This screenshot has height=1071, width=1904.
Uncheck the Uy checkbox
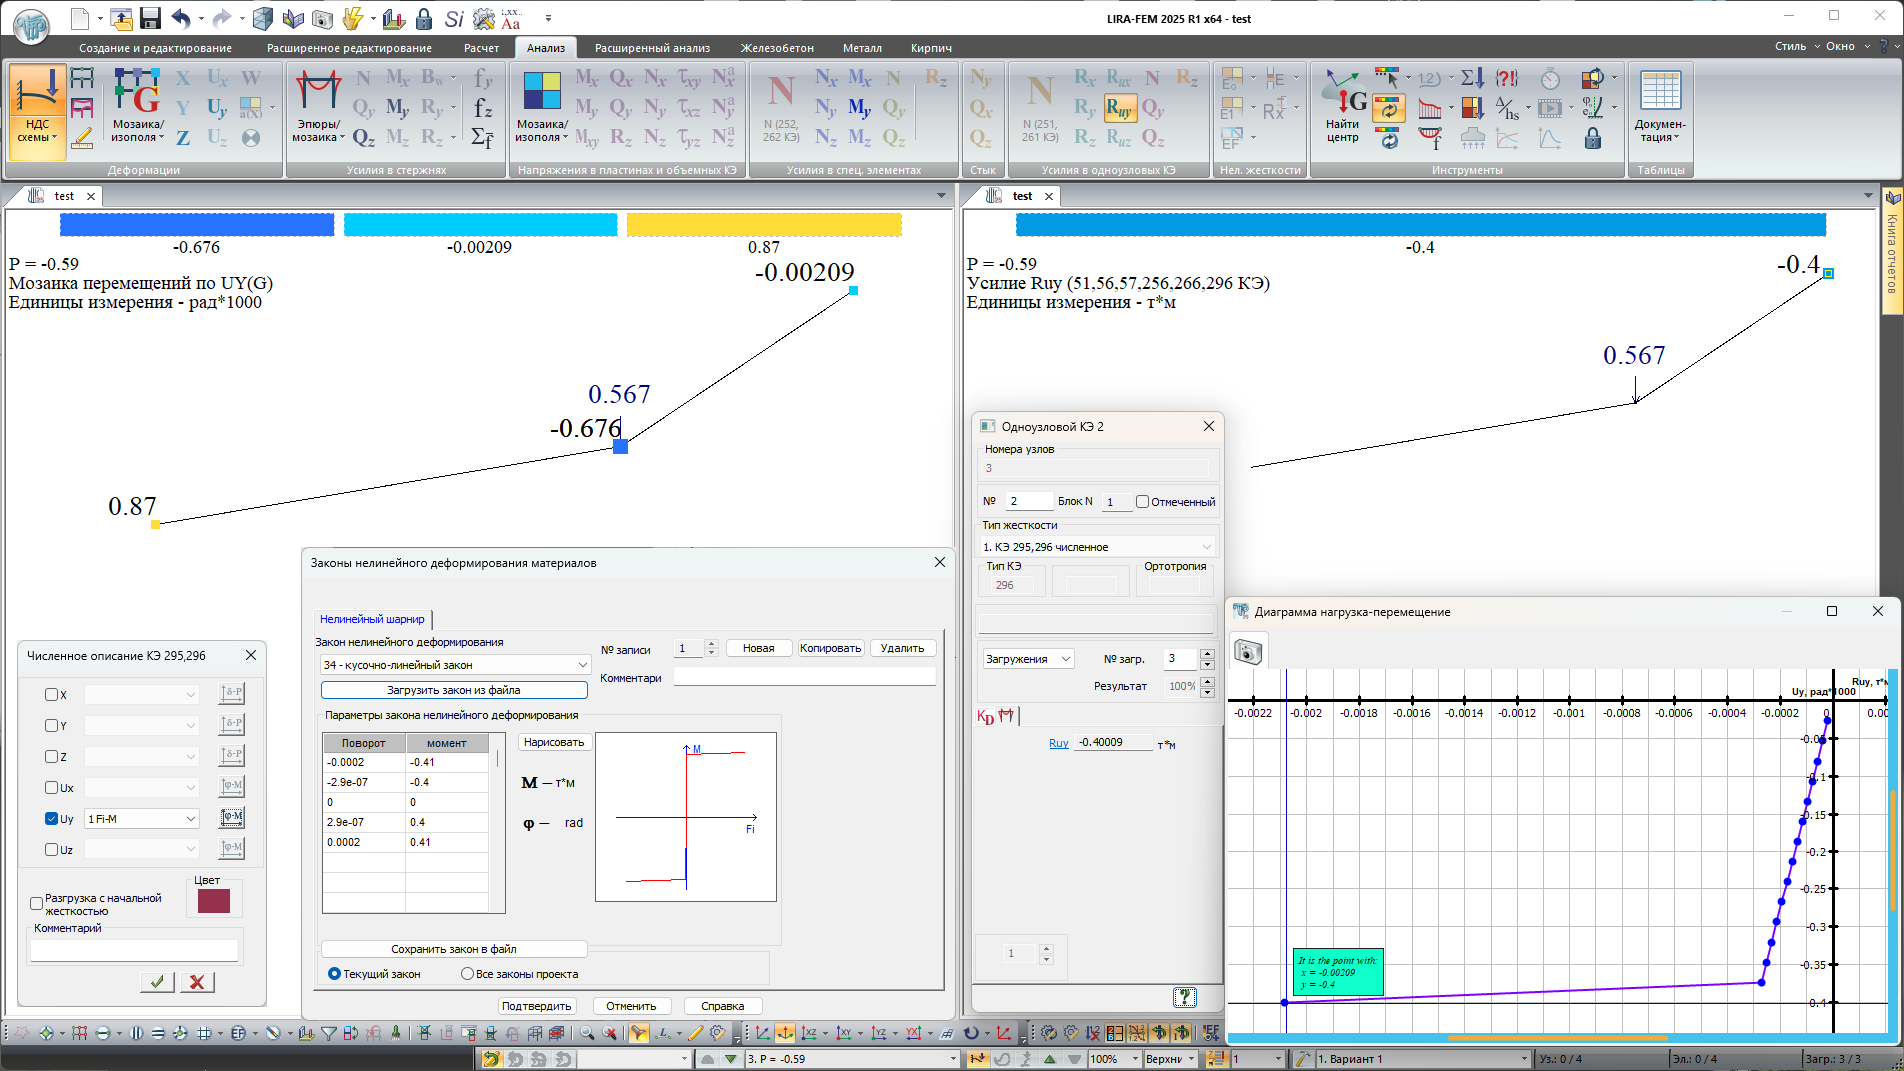52,818
